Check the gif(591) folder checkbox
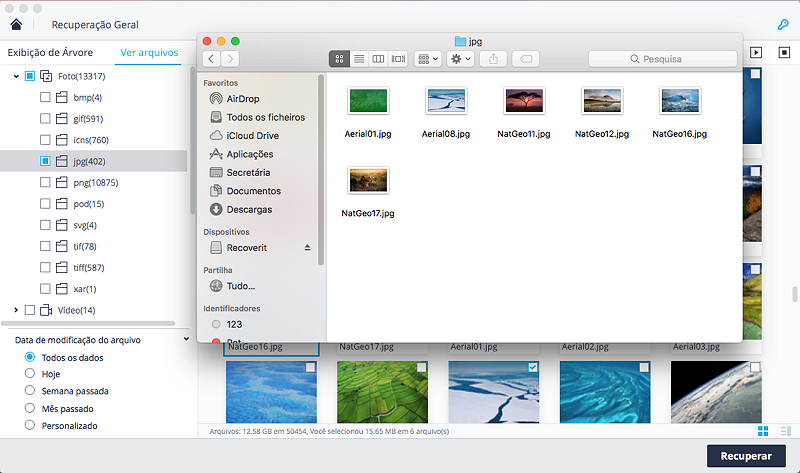This screenshot has width=800, height=473. [45, 118]
